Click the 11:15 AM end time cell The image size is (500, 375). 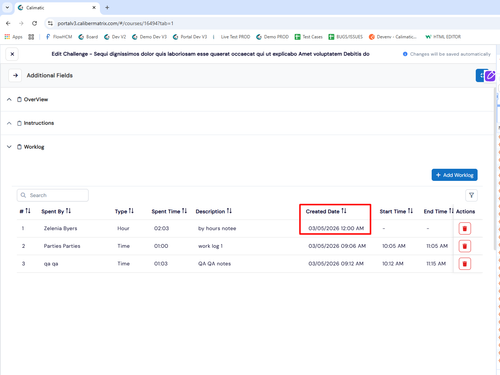click(x=436, y=264)
